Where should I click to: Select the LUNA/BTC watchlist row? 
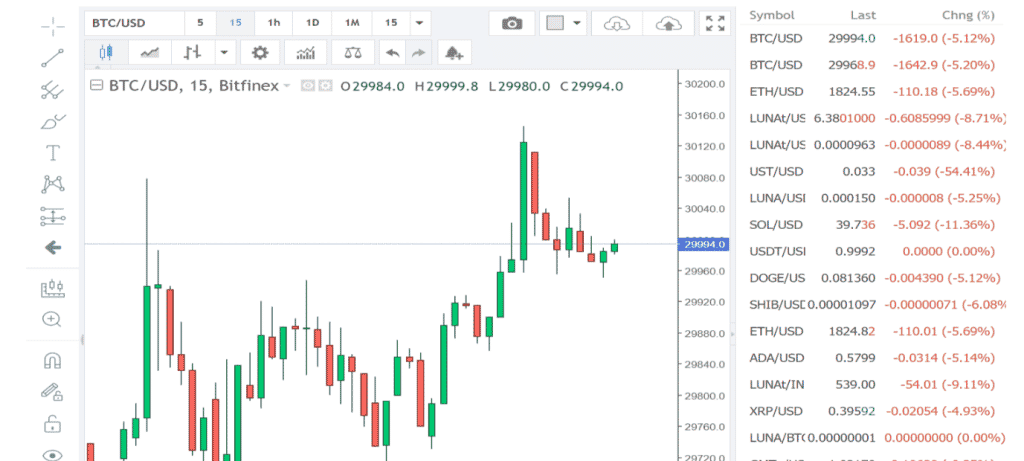(872, 437)
